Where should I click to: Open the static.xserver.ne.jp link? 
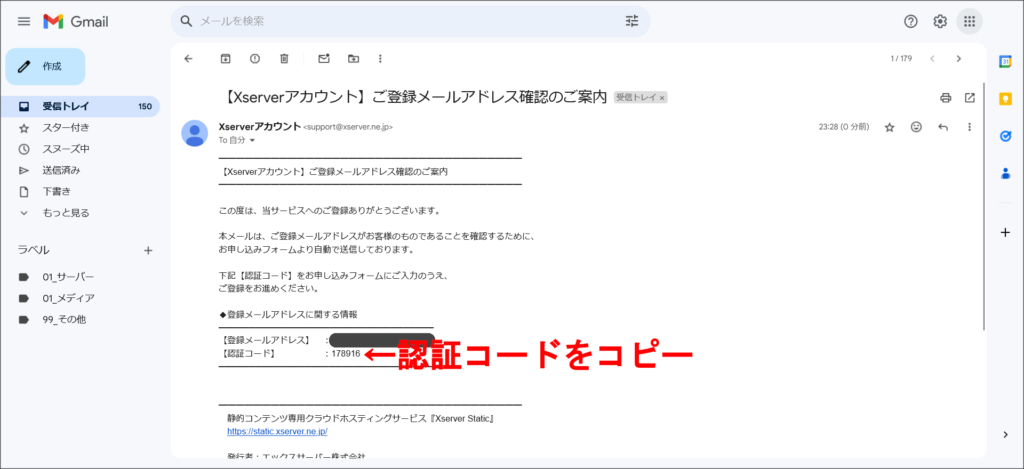(278, 432)
